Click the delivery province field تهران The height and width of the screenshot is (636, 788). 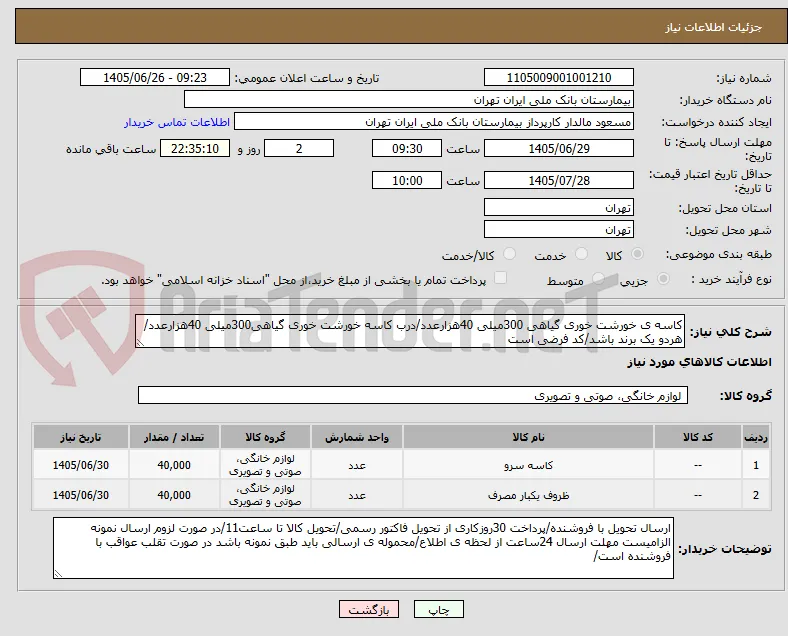point(559,207)
